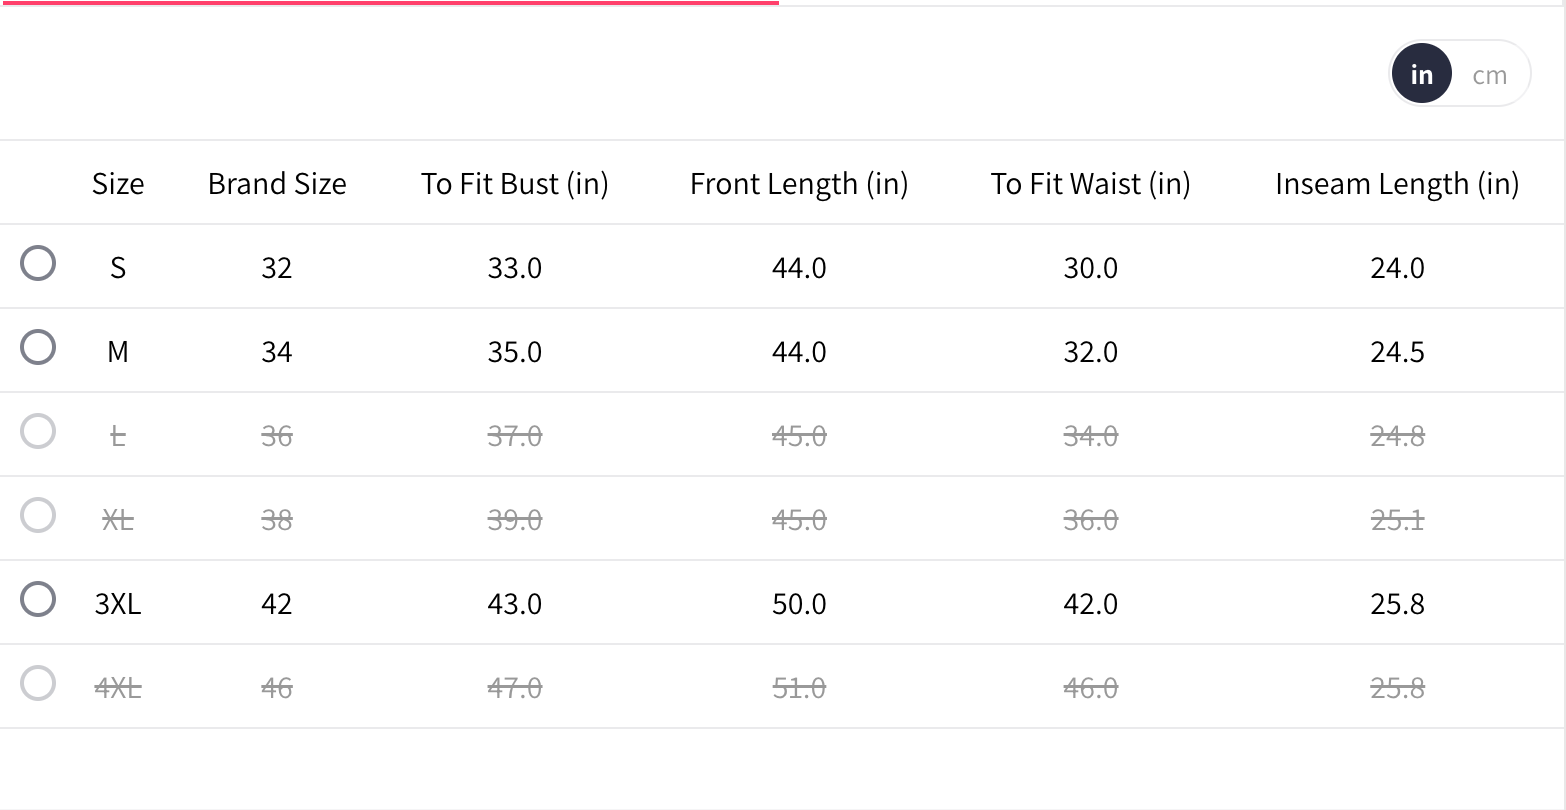Click the 3XL size label text
Screen dimensions: 1566x810
(x=118, y=604)
